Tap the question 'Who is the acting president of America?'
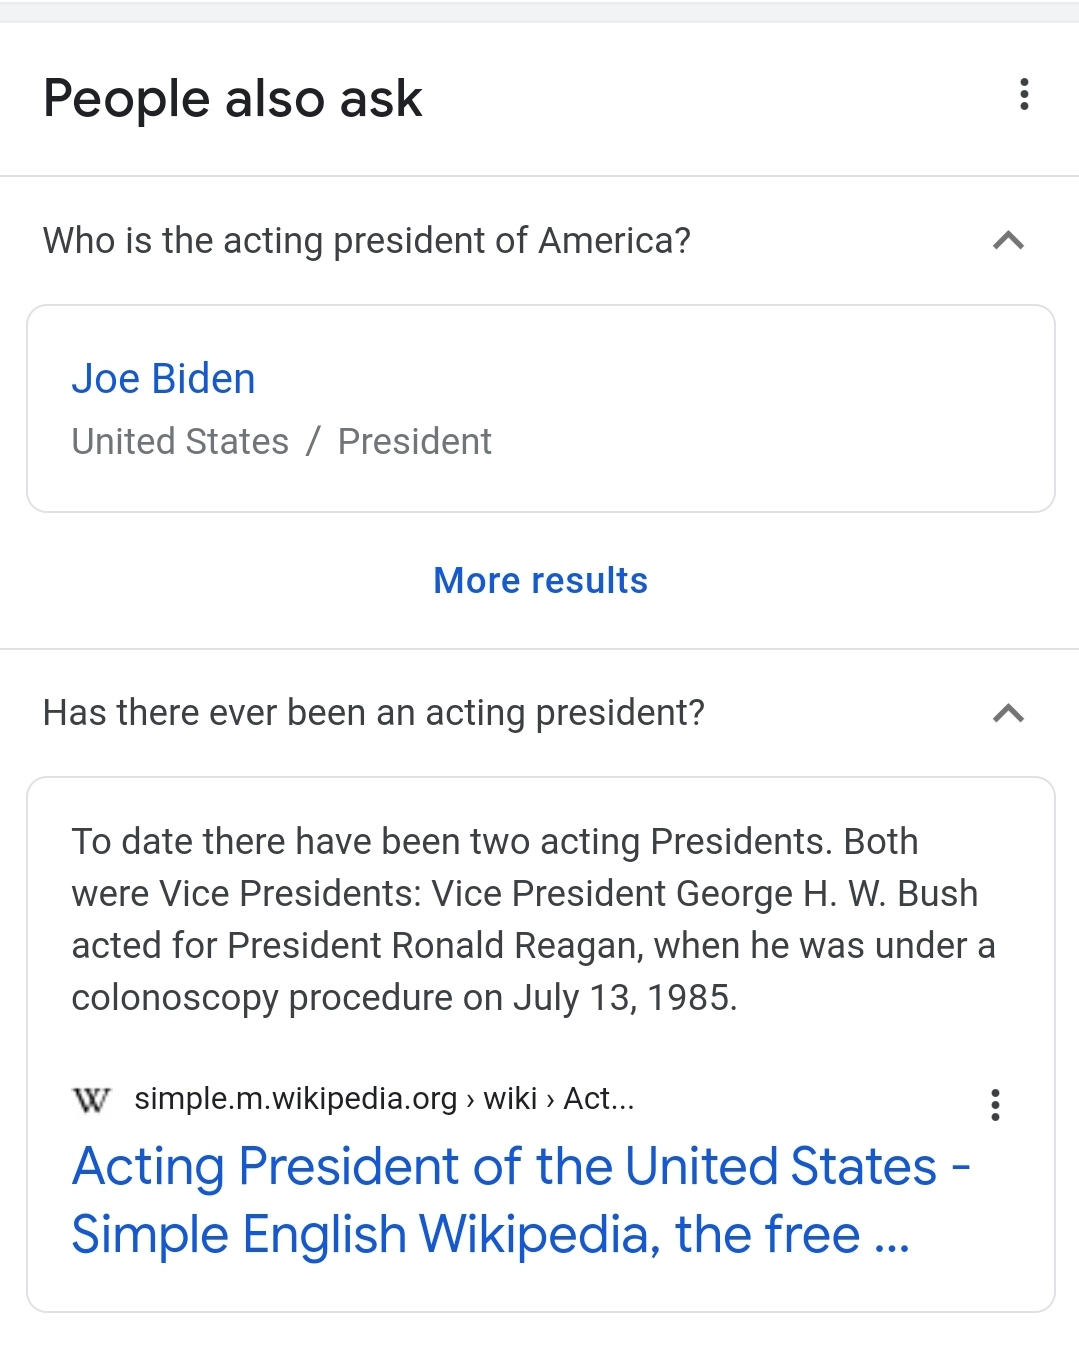This screenshot has width=1079, height=1363. 367,241
